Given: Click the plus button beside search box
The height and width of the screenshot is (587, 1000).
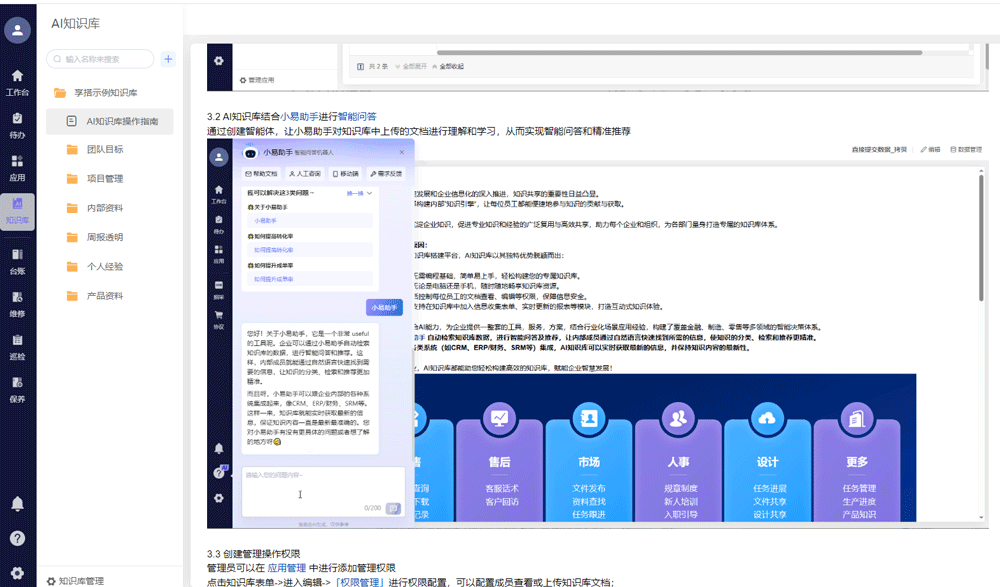Looking at the screenshot, I should pyautogui.click(x=168, y=59).
